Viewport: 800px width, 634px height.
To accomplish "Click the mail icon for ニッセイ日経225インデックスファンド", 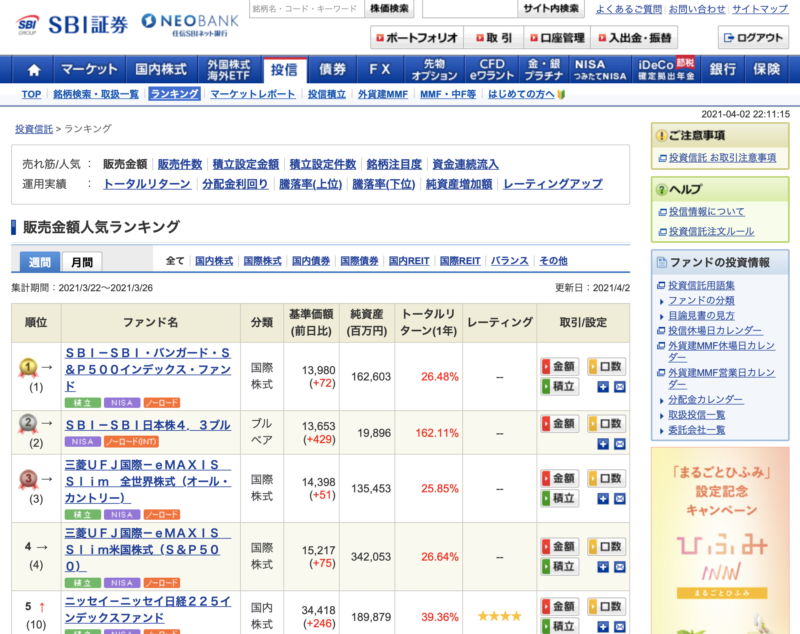I will tap(619, 627).
